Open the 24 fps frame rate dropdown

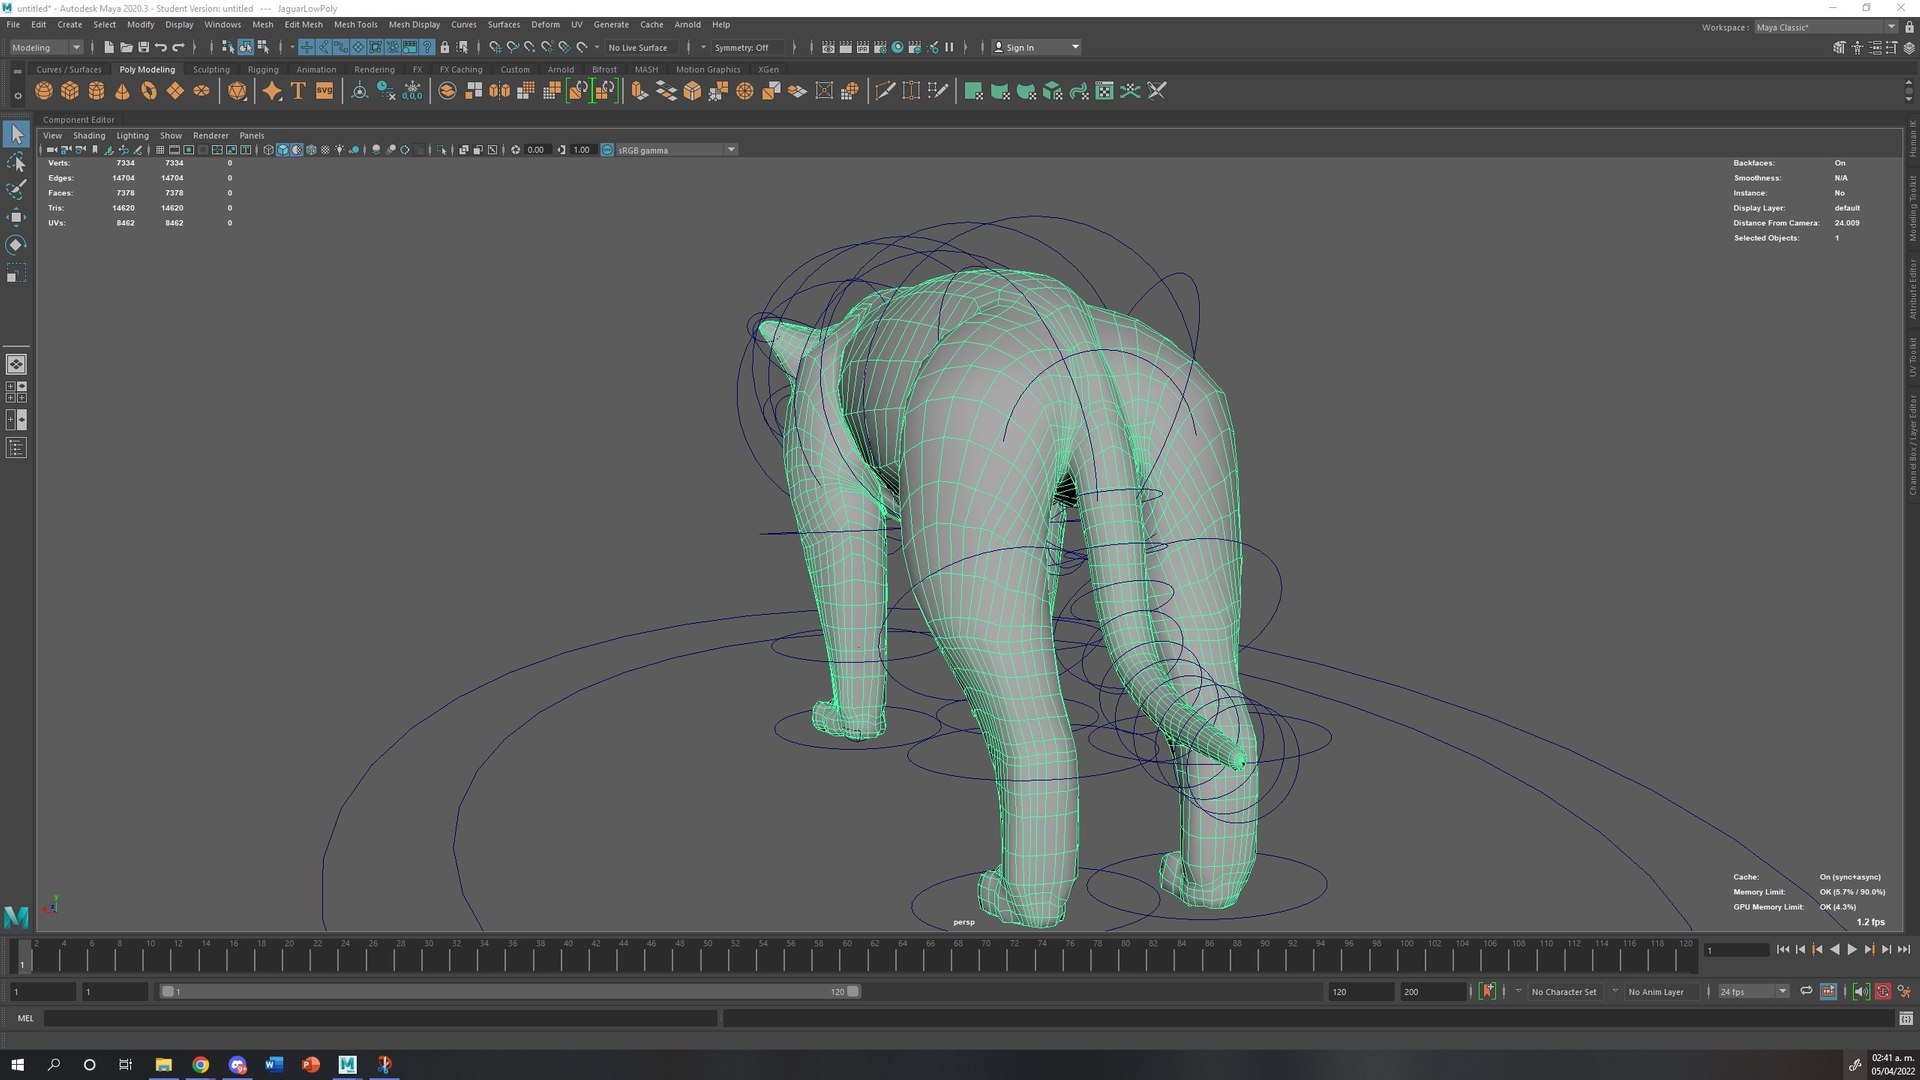[1753, 991]
